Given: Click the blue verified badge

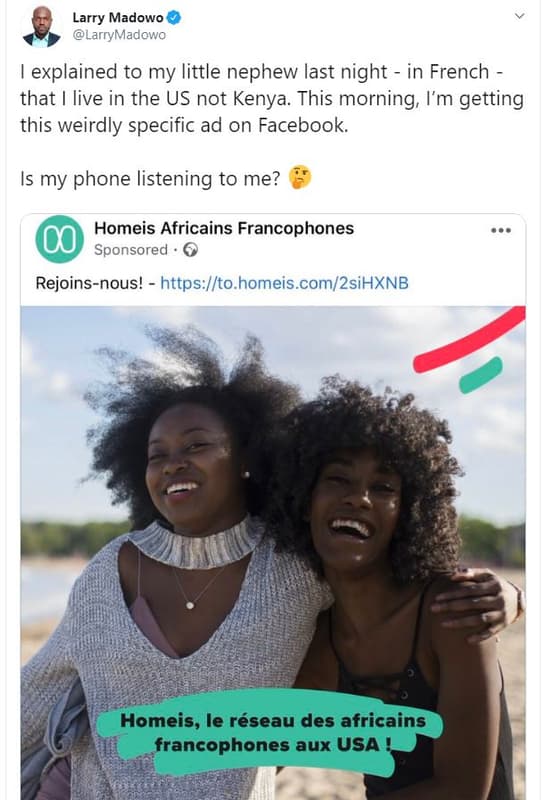Looking at the screenshot, I should coord(174,18).
